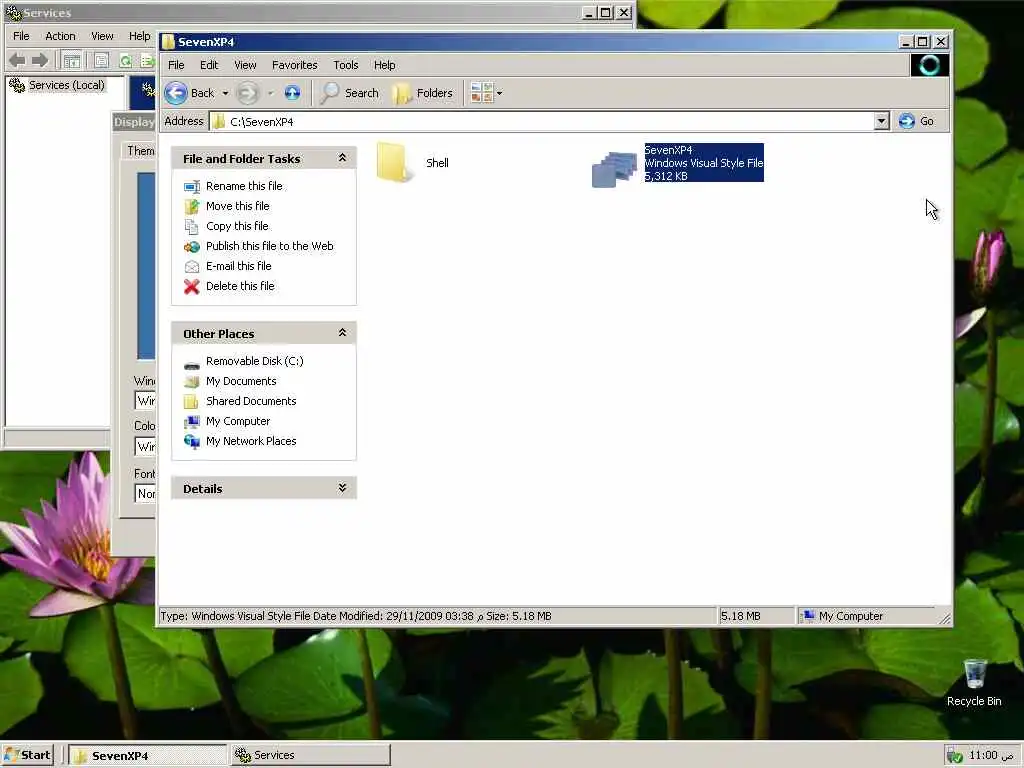The image size is (1024, 768).
Task: Select the SevenXP4 Windows Visual Style file icon
Action: pyautogui.click(x=615, y=168)
